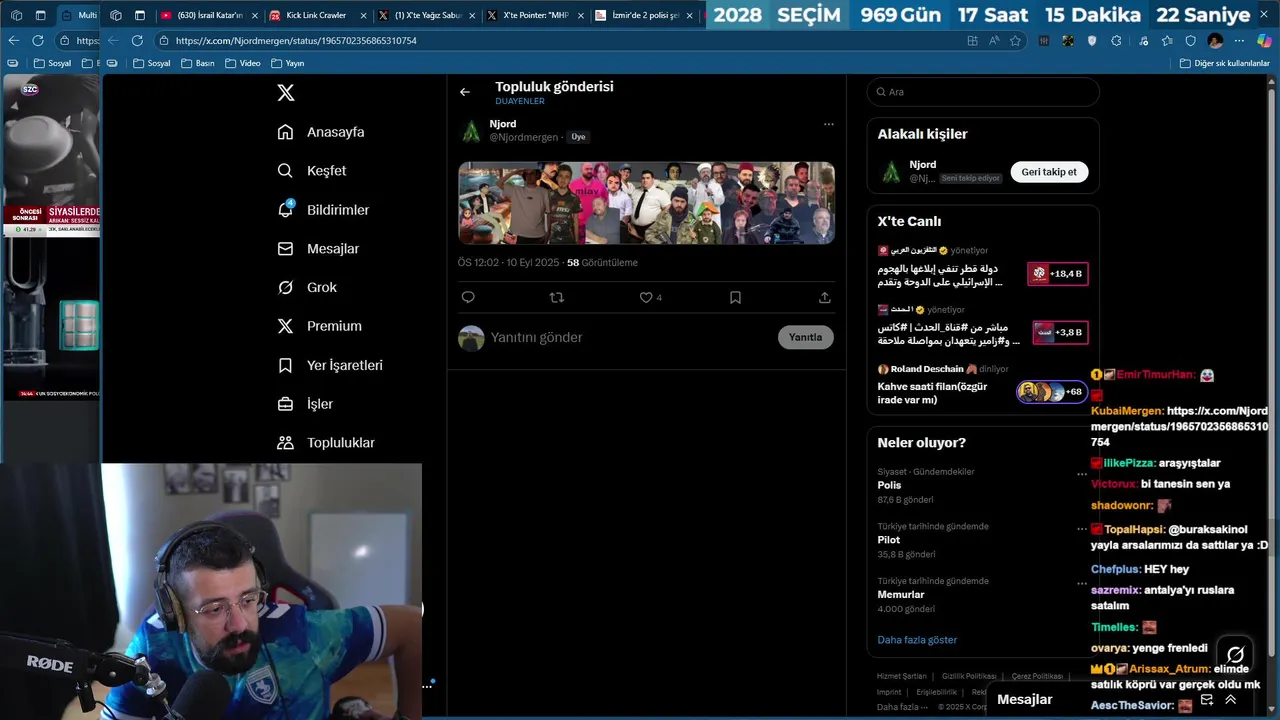The width and height of the screenshot is (1280, 720).
Task: Open the Diğer sık kullanılanlar bookmarks folder
Action: (x=1224, y=63)
